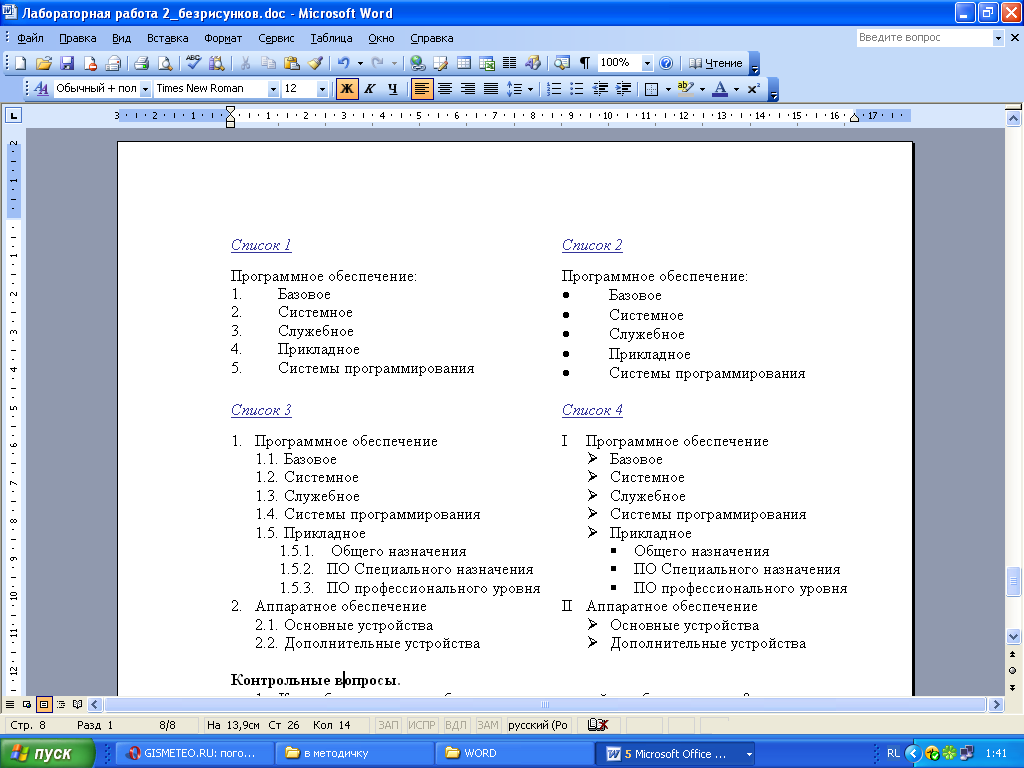Click the Print icon in the toolbar
Screen dimensions: 1024x768
coord(141,63)
